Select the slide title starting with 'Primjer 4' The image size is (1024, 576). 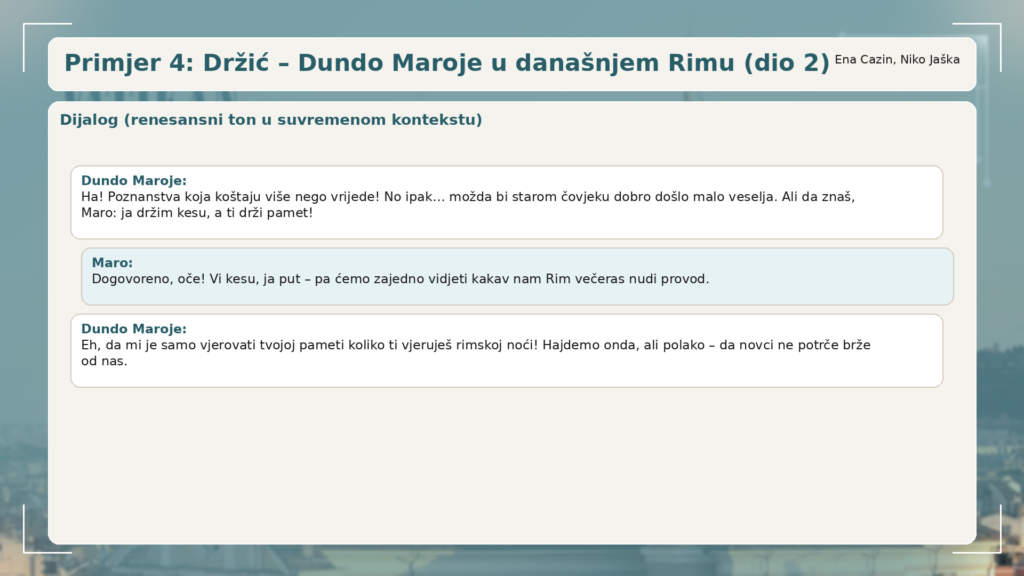pyautogui.click(x=446, y=63)
